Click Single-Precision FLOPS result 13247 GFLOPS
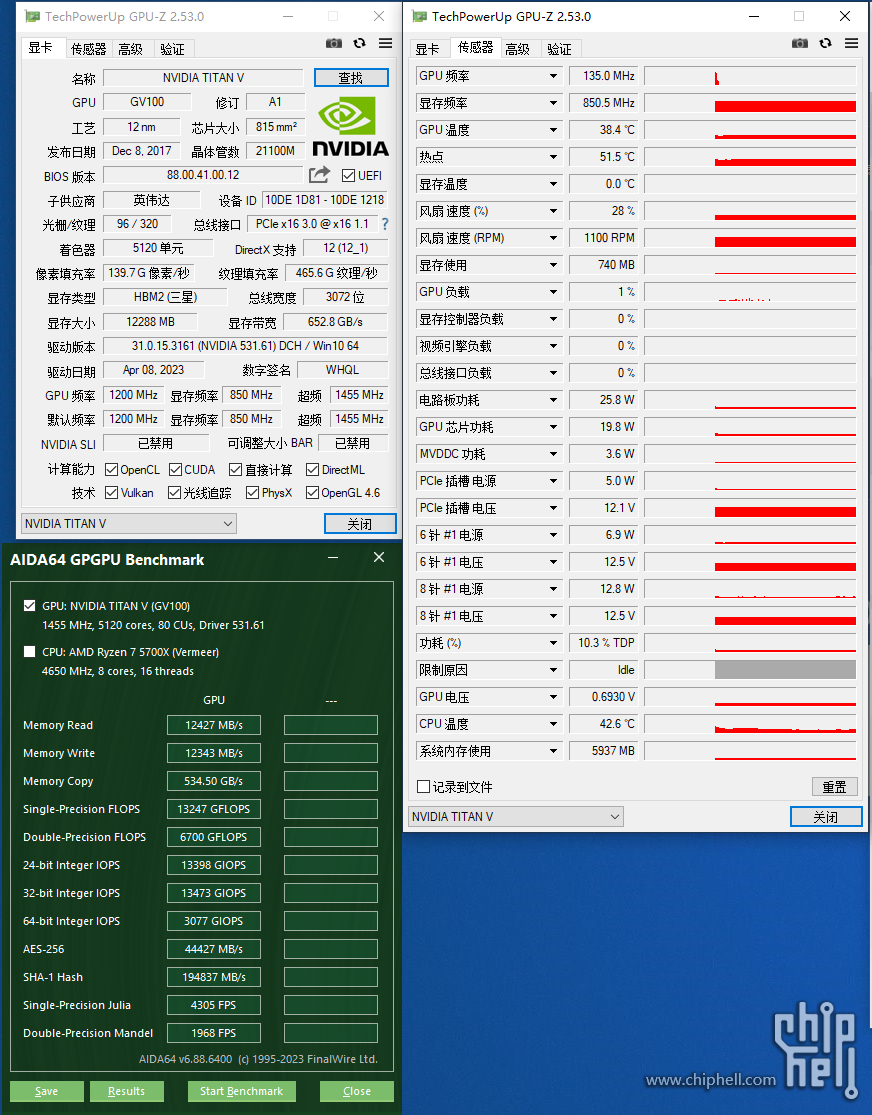 214,809
